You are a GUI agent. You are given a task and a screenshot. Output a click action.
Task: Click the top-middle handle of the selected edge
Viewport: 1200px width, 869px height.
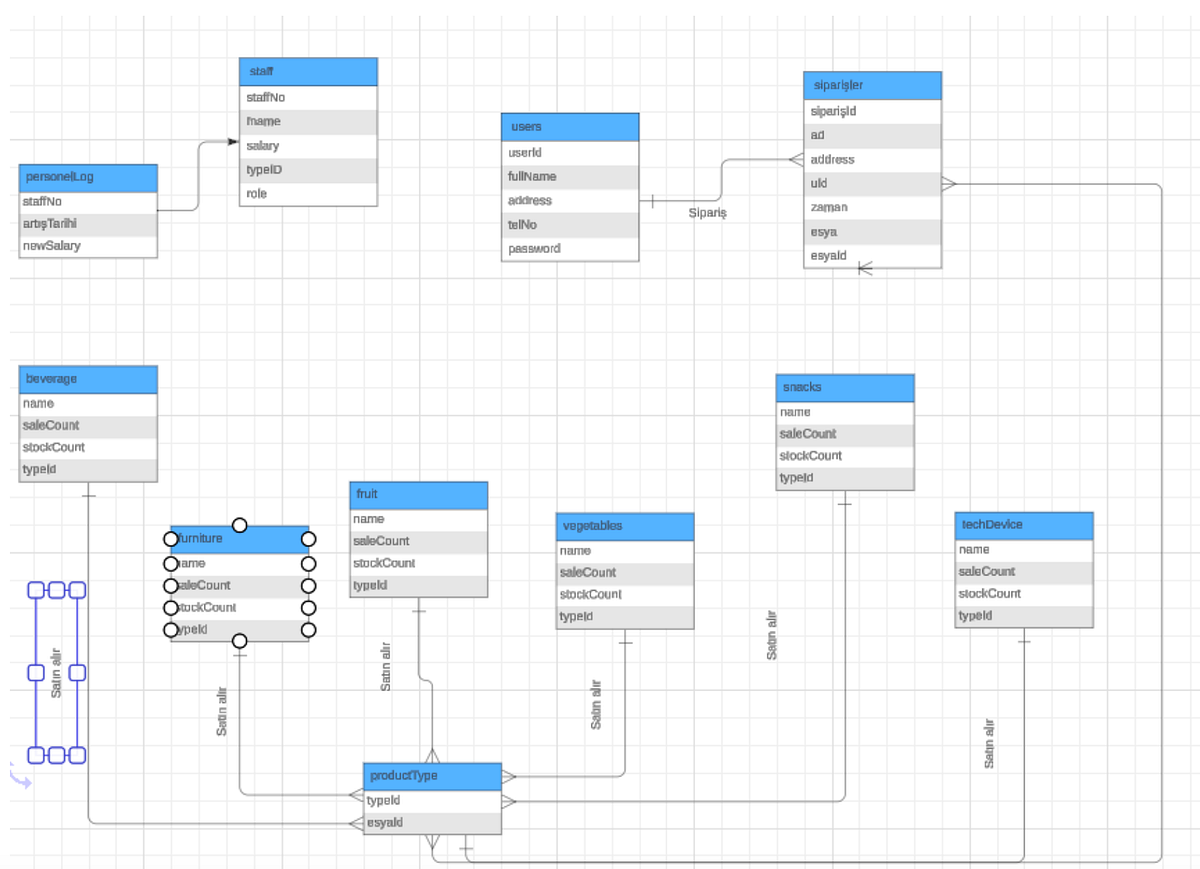(x=57, y=589)
